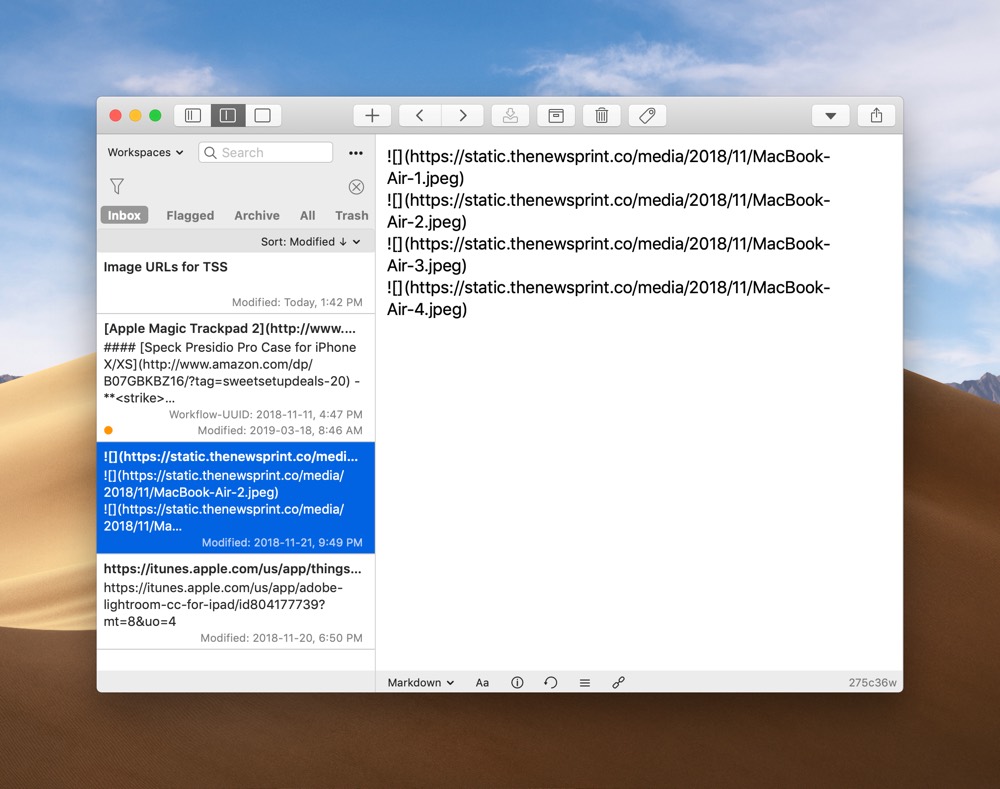This screenshot has height=789, width=1000.
Task: Show draft list and editor layout
Action: pyautogui.click(x=228, y=115)
